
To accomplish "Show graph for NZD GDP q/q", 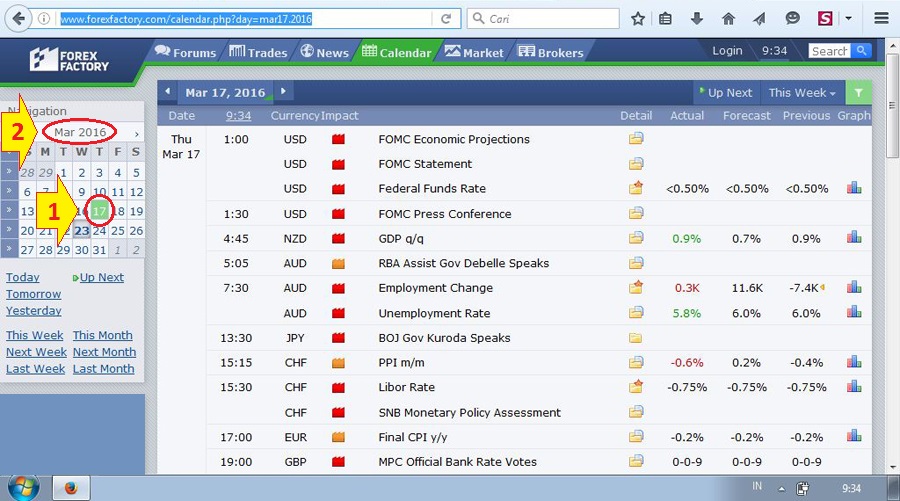I will (x=854, y=237).
